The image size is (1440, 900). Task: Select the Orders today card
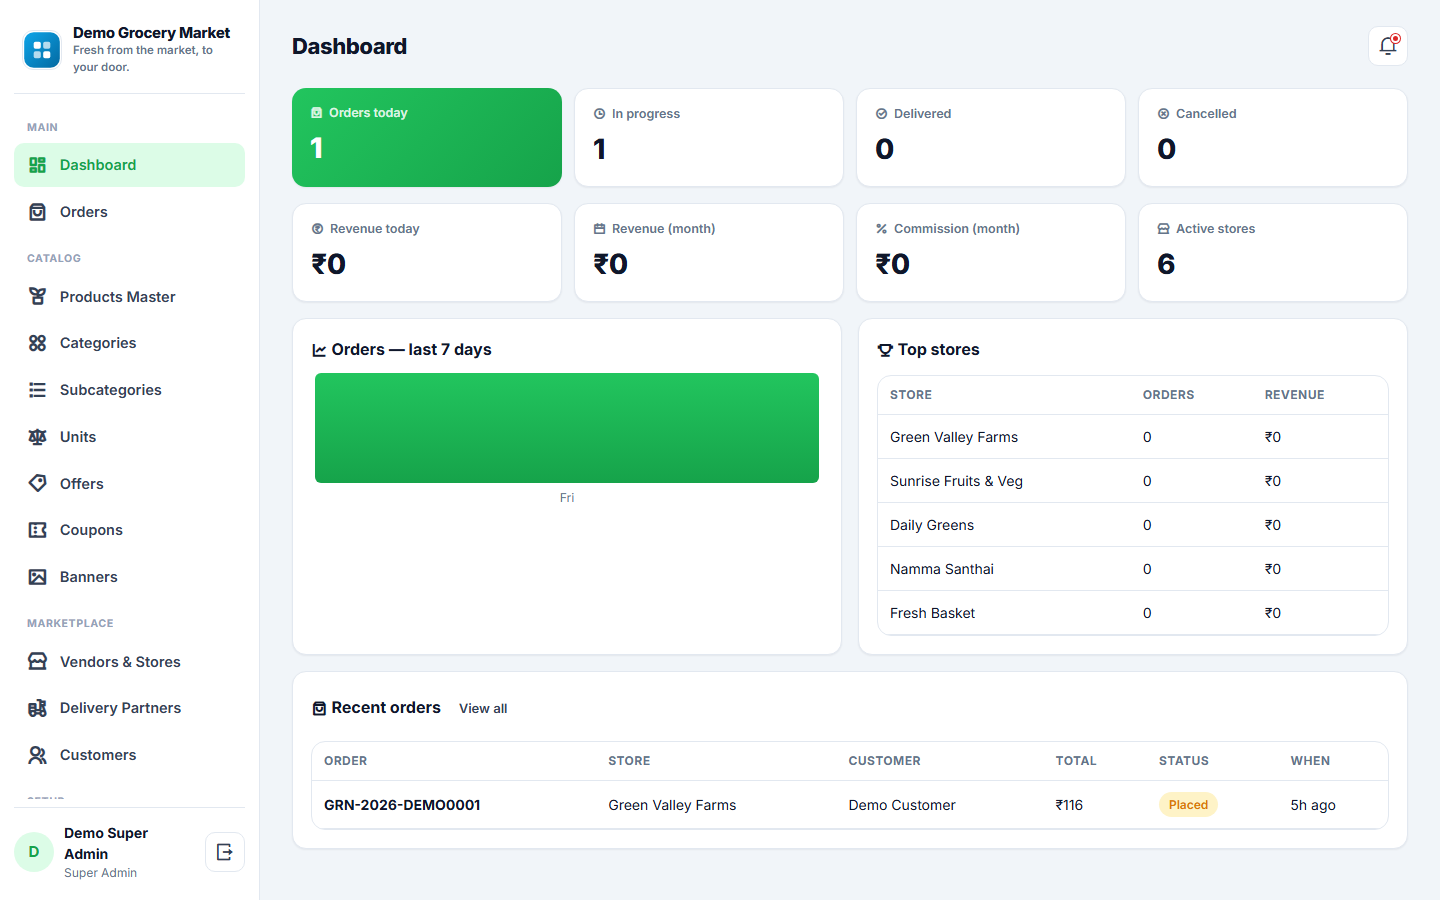click(427, 137)
